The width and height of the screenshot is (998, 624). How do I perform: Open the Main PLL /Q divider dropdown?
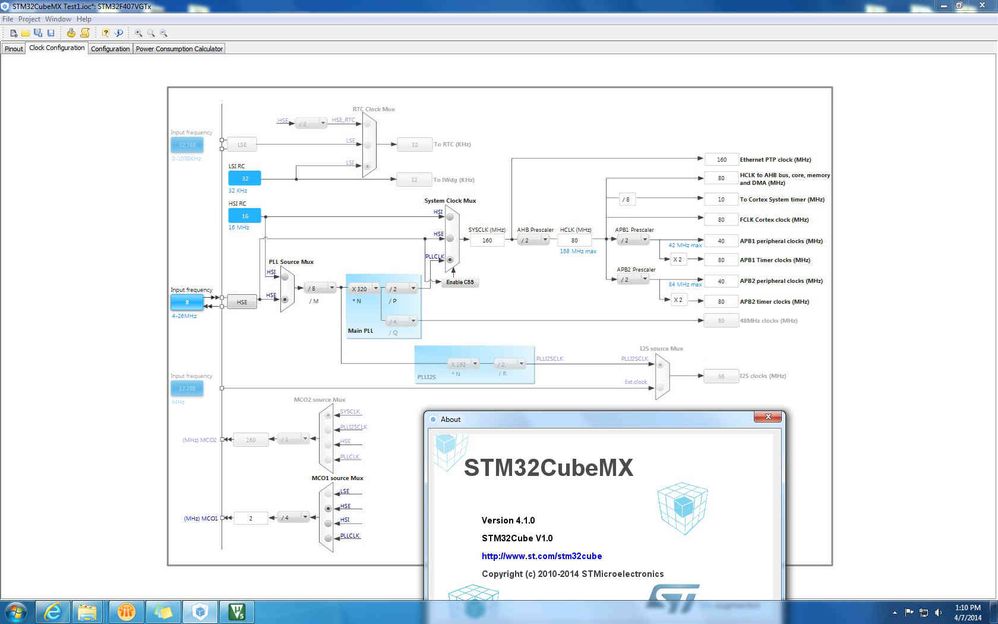402,321
